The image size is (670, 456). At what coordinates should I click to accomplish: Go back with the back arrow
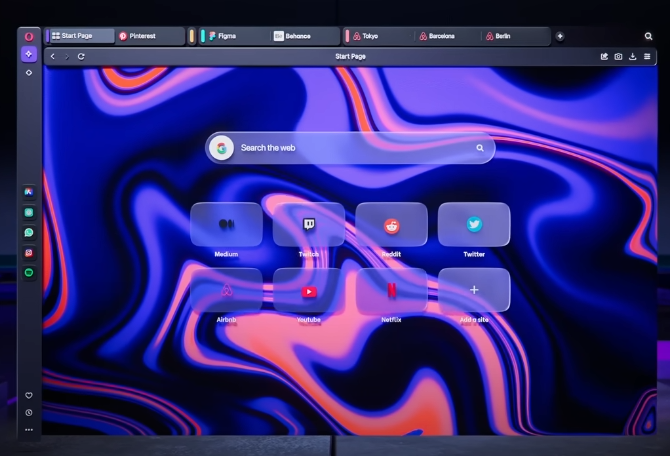[x=53, y=56]
